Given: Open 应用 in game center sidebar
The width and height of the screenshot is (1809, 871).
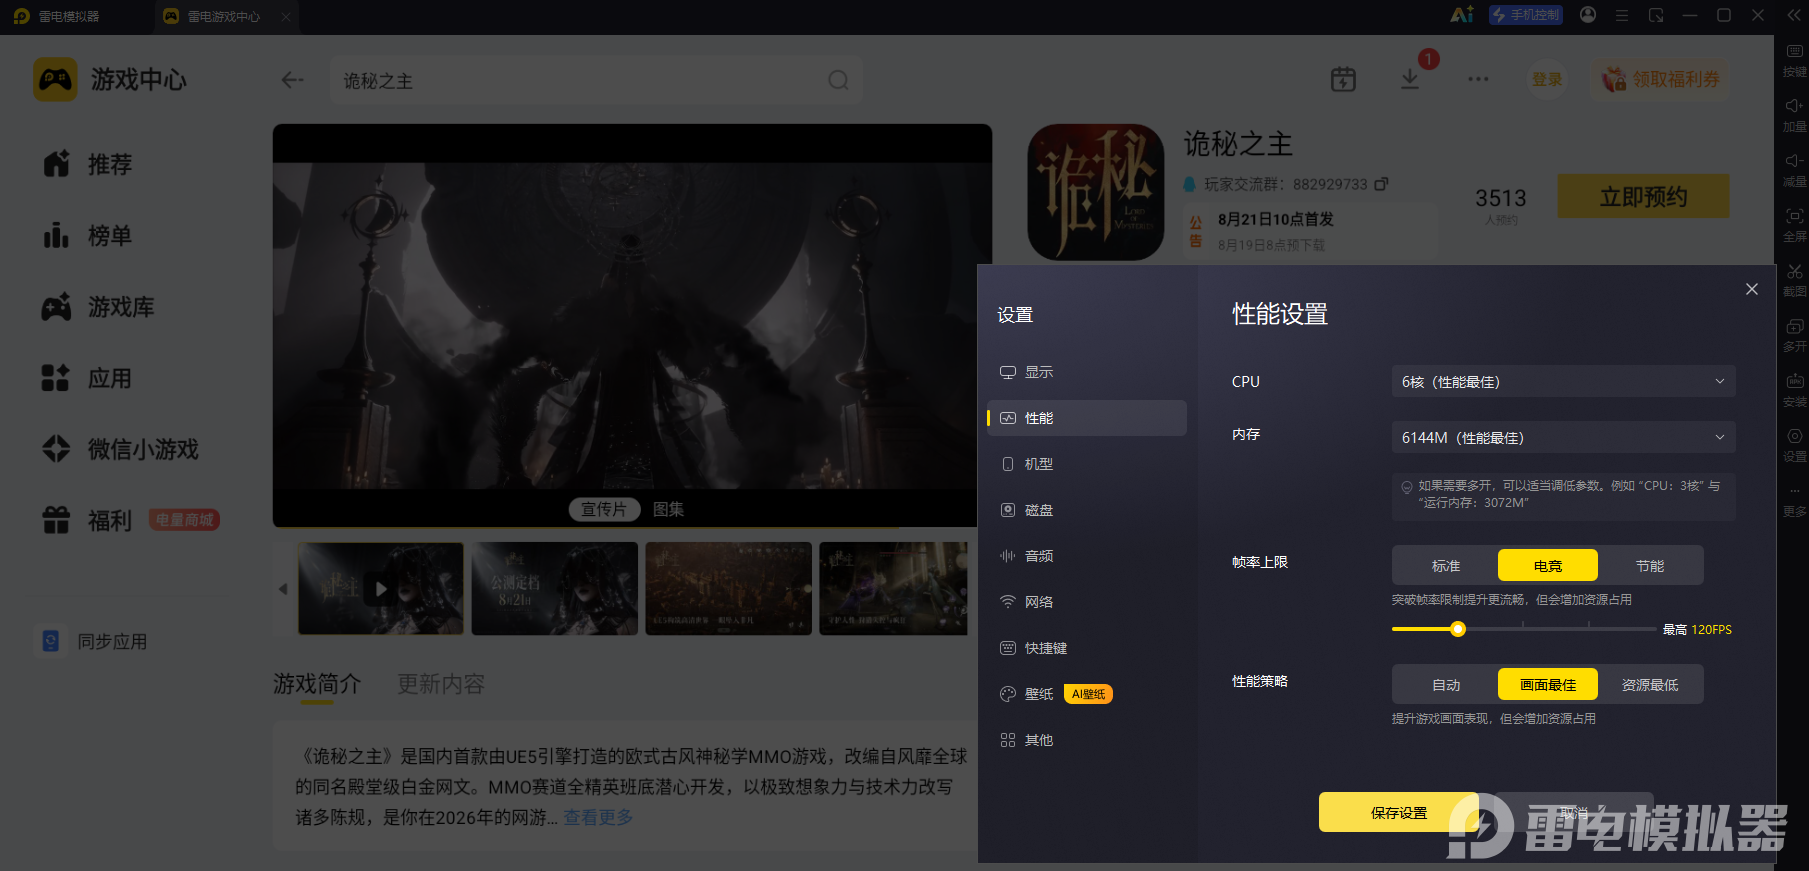Looking at the screenshot, I should pos(88,378).
